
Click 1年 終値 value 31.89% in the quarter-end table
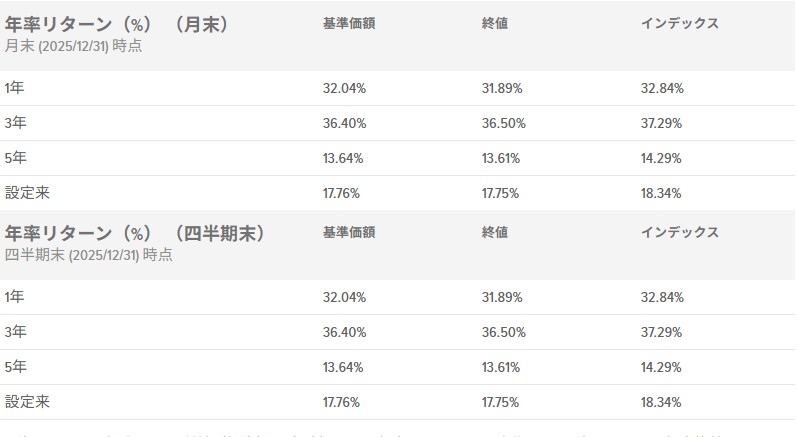click(x=501, y=297)
